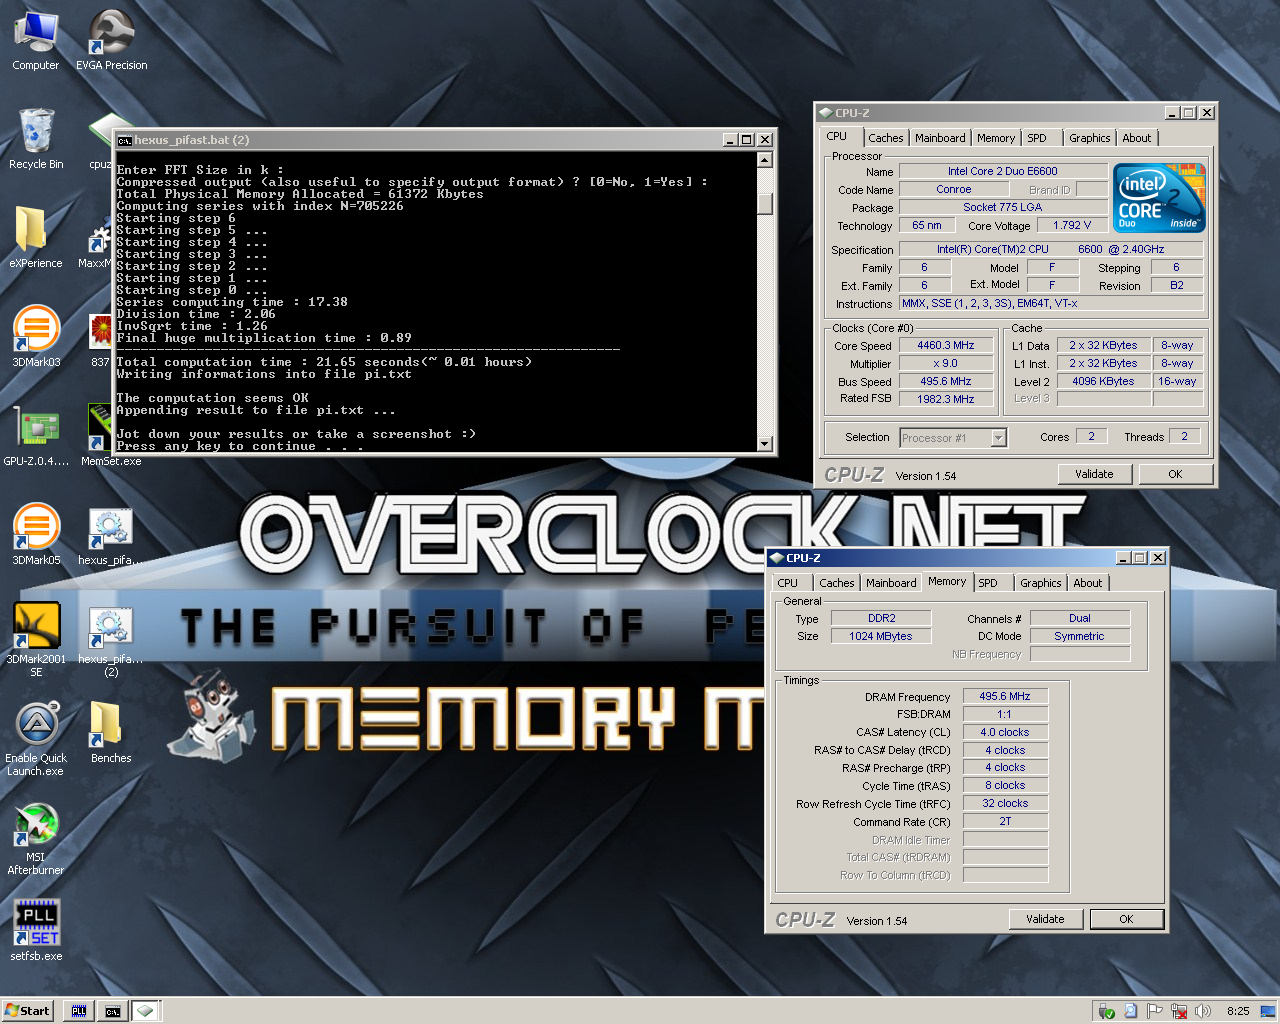Viewport: 1280px width, 1024px height.
Task: Click the processor name Intel Core 2 Duo E6600
Action: [1002, 171]
